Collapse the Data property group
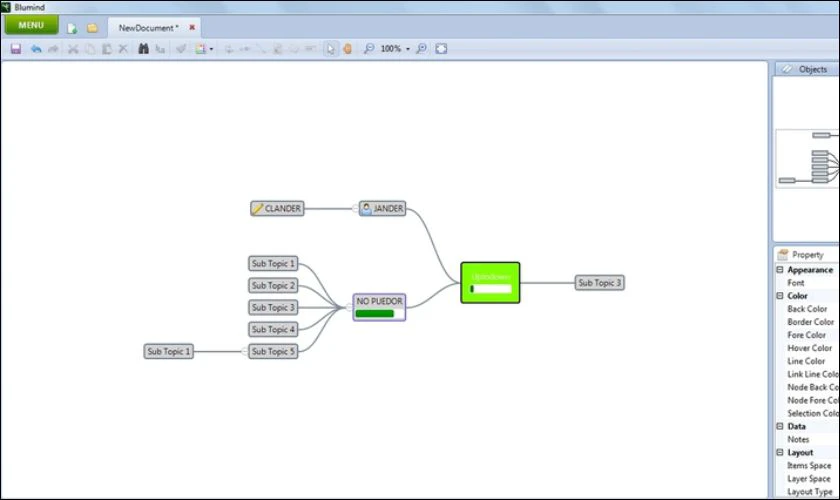 tap(780, 426)
